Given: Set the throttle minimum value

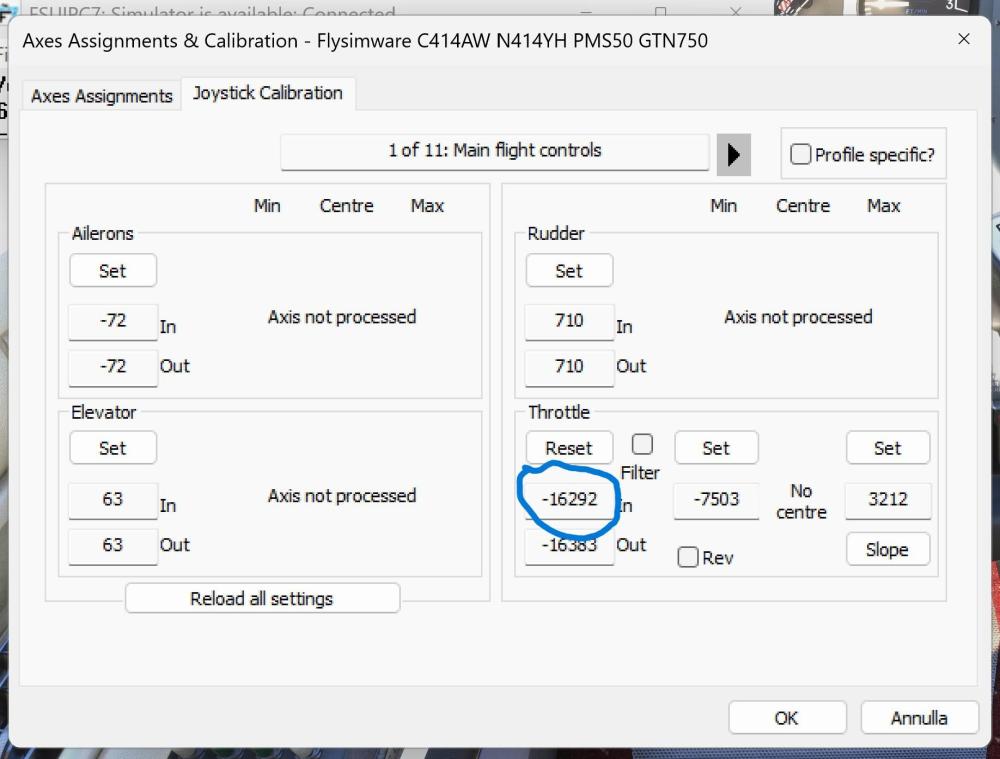Looking at the screenshot, I should tap(716, 448).
